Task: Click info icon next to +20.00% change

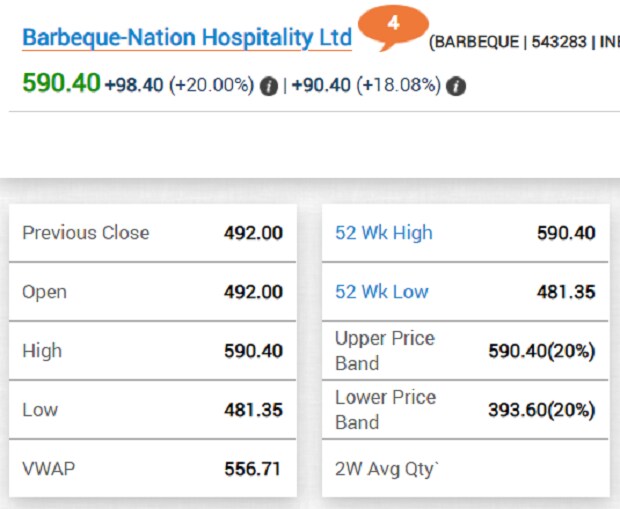Action: 269,86
